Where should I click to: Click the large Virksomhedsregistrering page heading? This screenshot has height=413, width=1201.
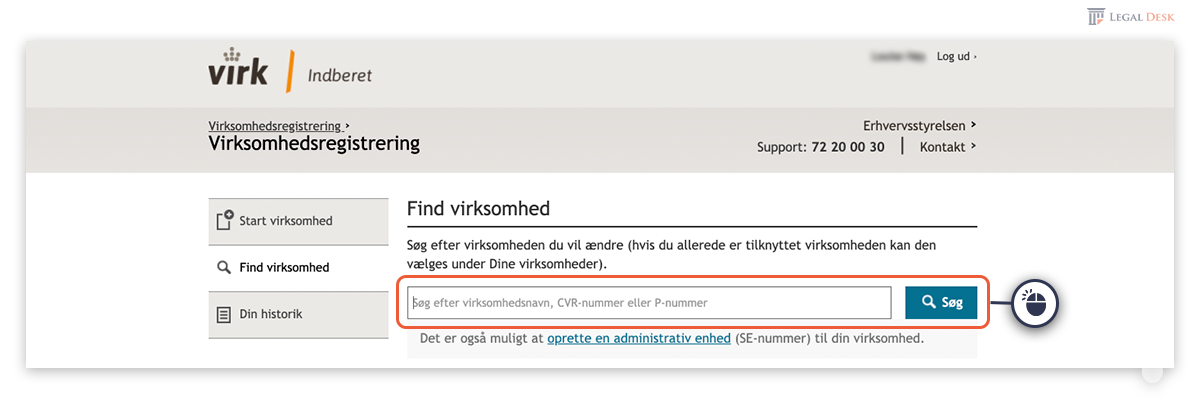(314, 144)
